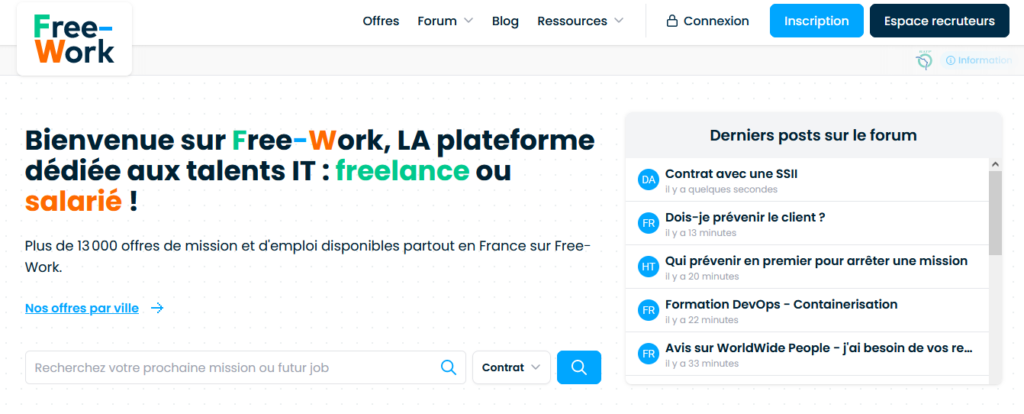Click the Information badge
The image size is (1024, 414).
click(x=978, y=60)
